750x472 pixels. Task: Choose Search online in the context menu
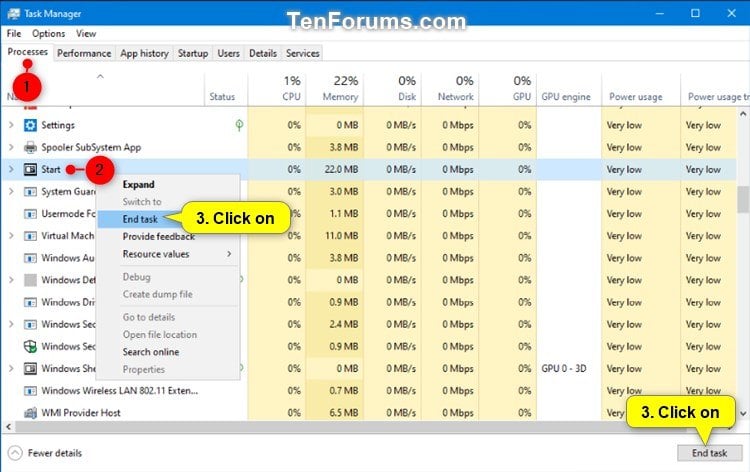point(151,352)
